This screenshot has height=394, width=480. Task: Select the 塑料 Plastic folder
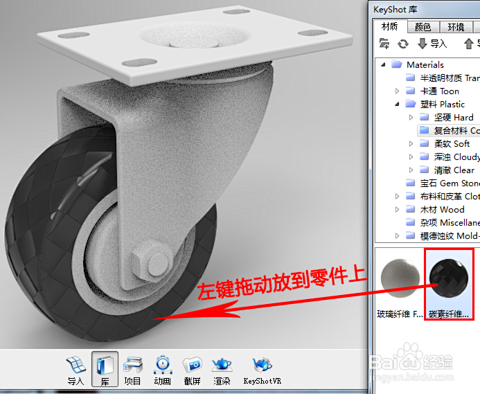pyautogui.click(x=435, y=104)
